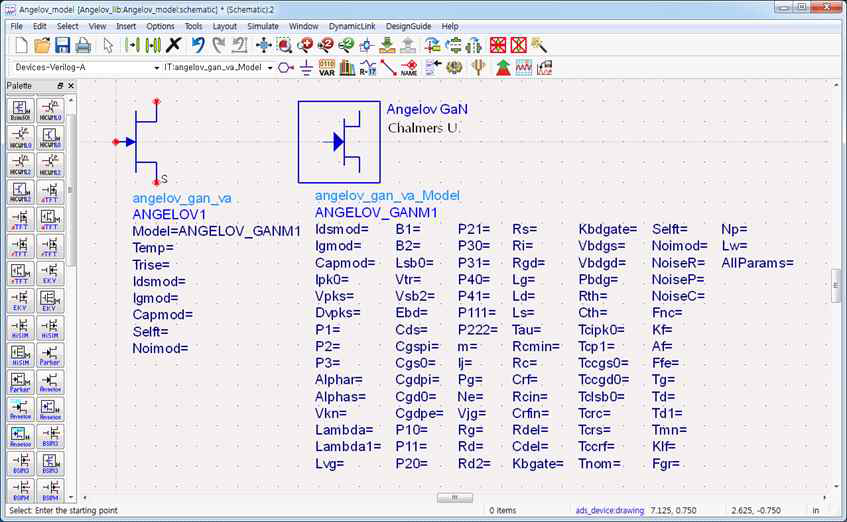Close the Palette panel
847x522 pixels.
(70, 87)
